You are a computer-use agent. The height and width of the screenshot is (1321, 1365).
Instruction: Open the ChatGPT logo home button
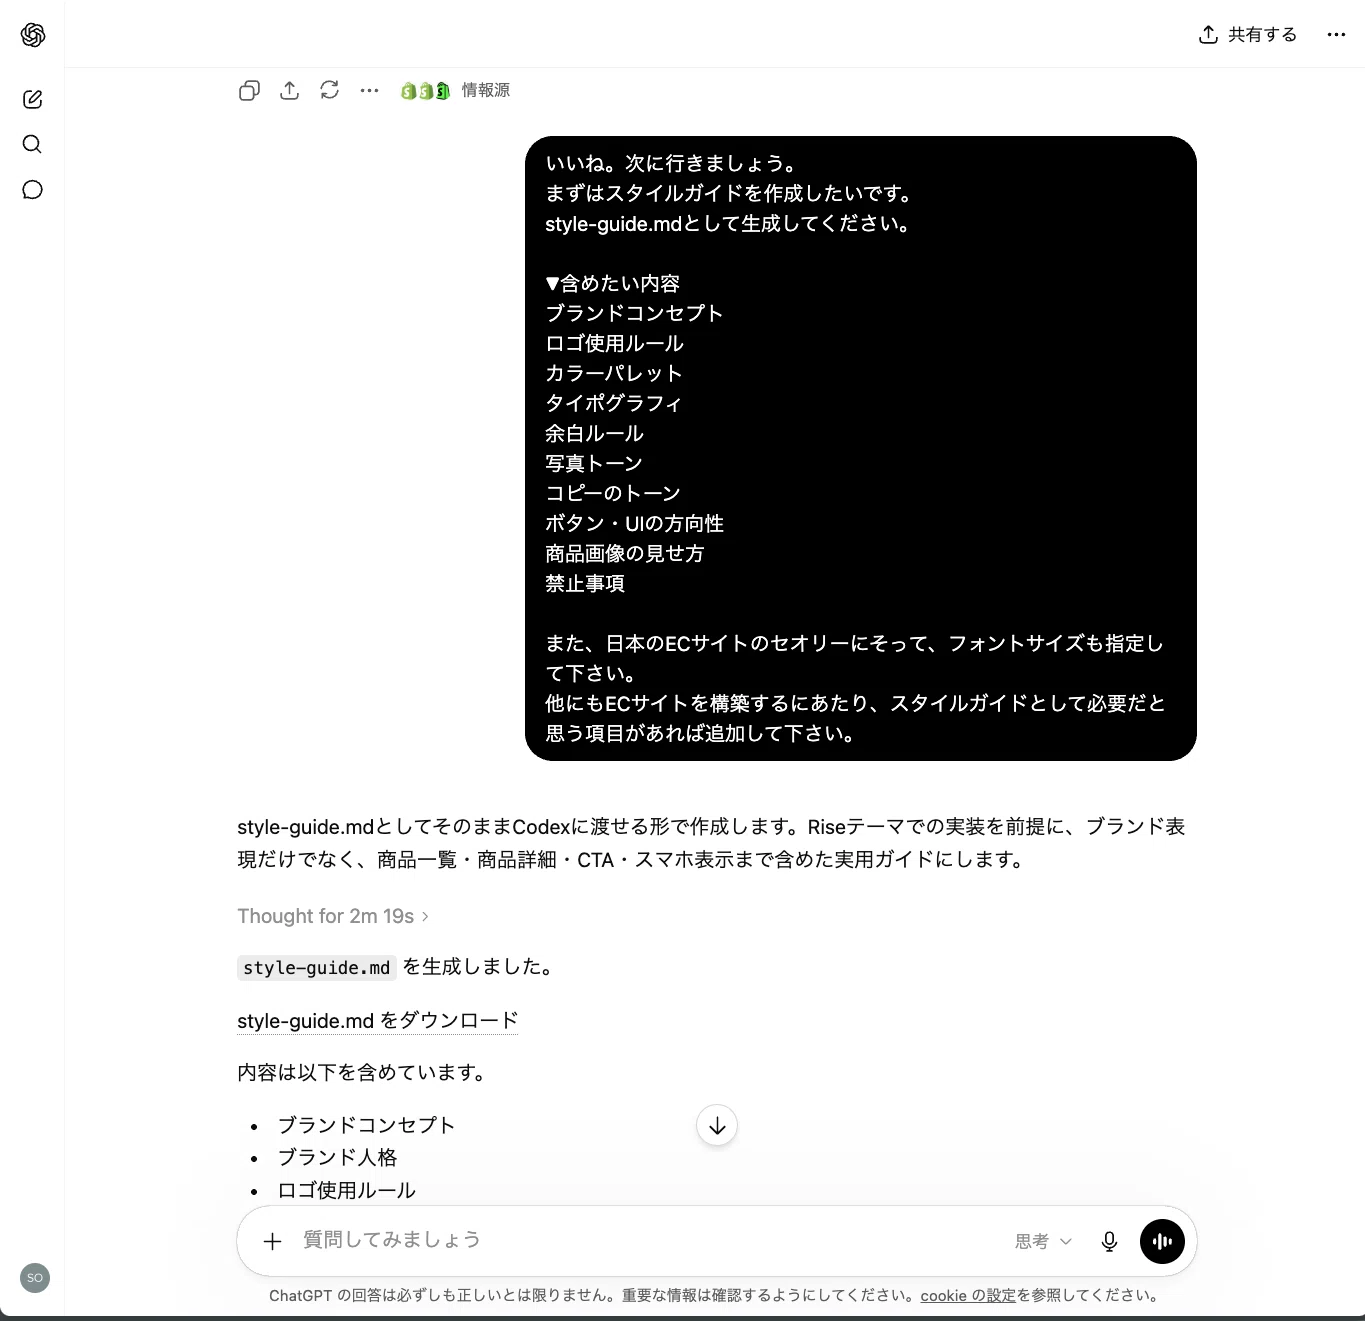pyautogui.click(x=33, y=35)
